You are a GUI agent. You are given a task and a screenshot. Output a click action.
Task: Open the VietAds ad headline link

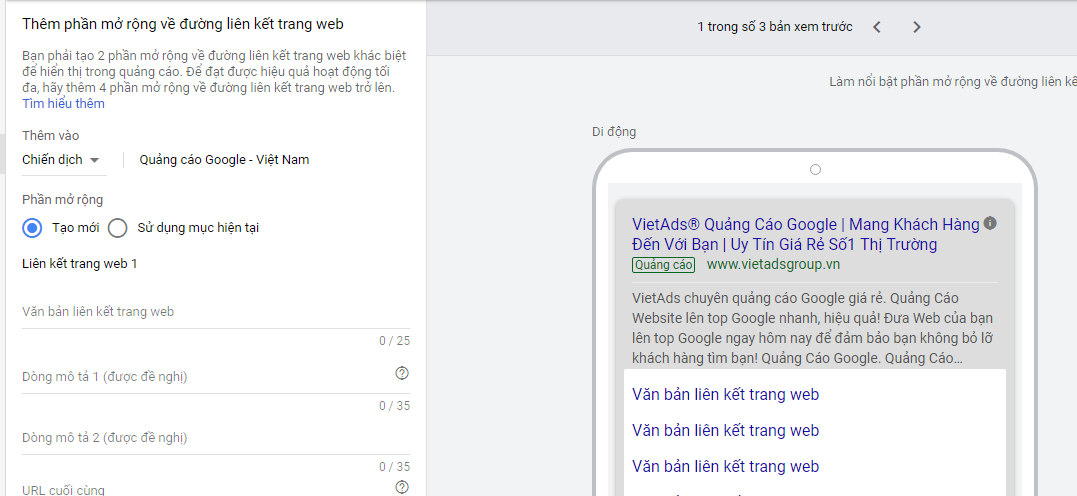click(x=806, y=234)
